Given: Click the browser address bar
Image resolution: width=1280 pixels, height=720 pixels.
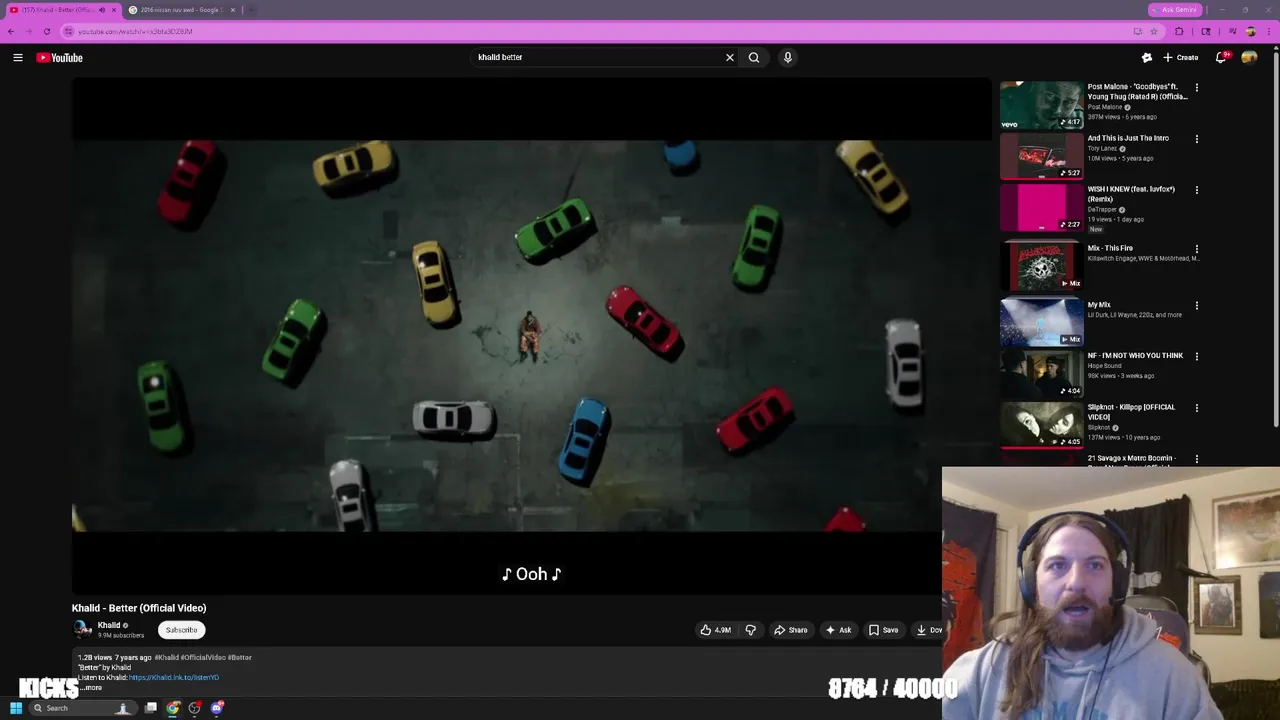Looking at the screenshot, I should coord(600,31).
